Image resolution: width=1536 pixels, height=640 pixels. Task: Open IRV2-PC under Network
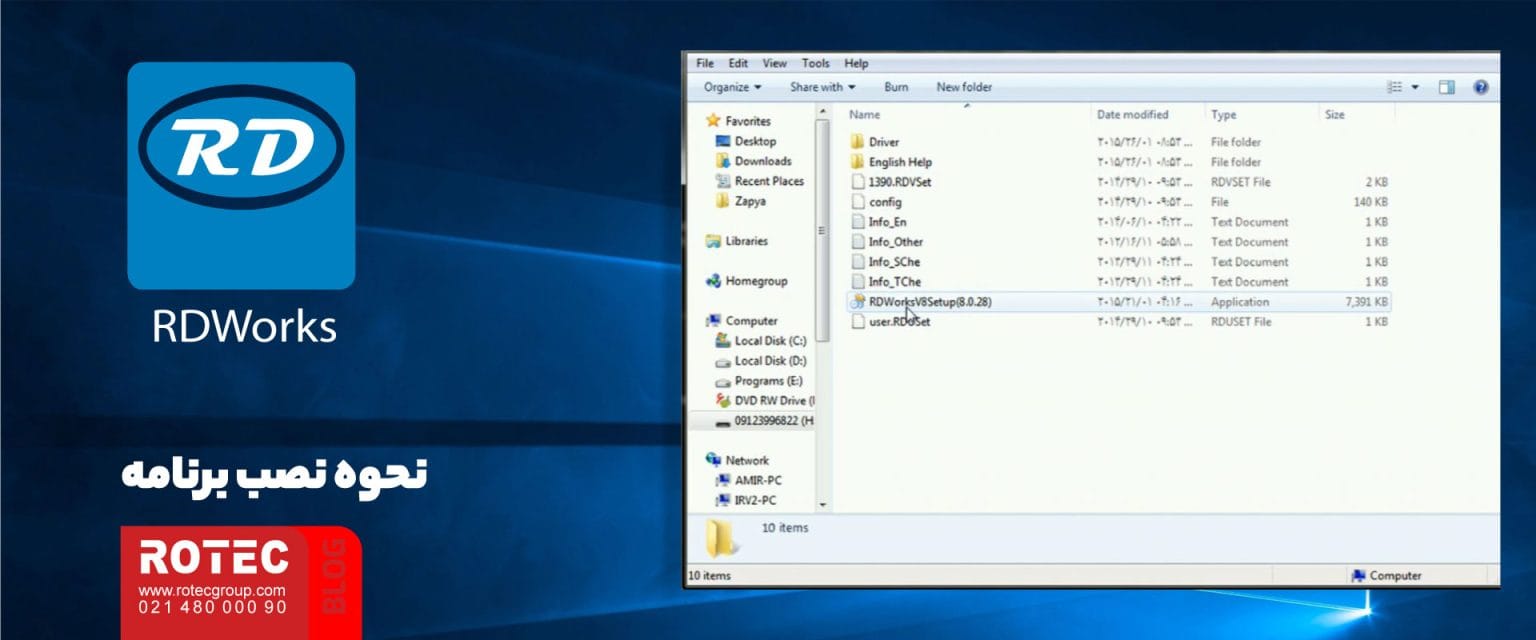point(755,500)
